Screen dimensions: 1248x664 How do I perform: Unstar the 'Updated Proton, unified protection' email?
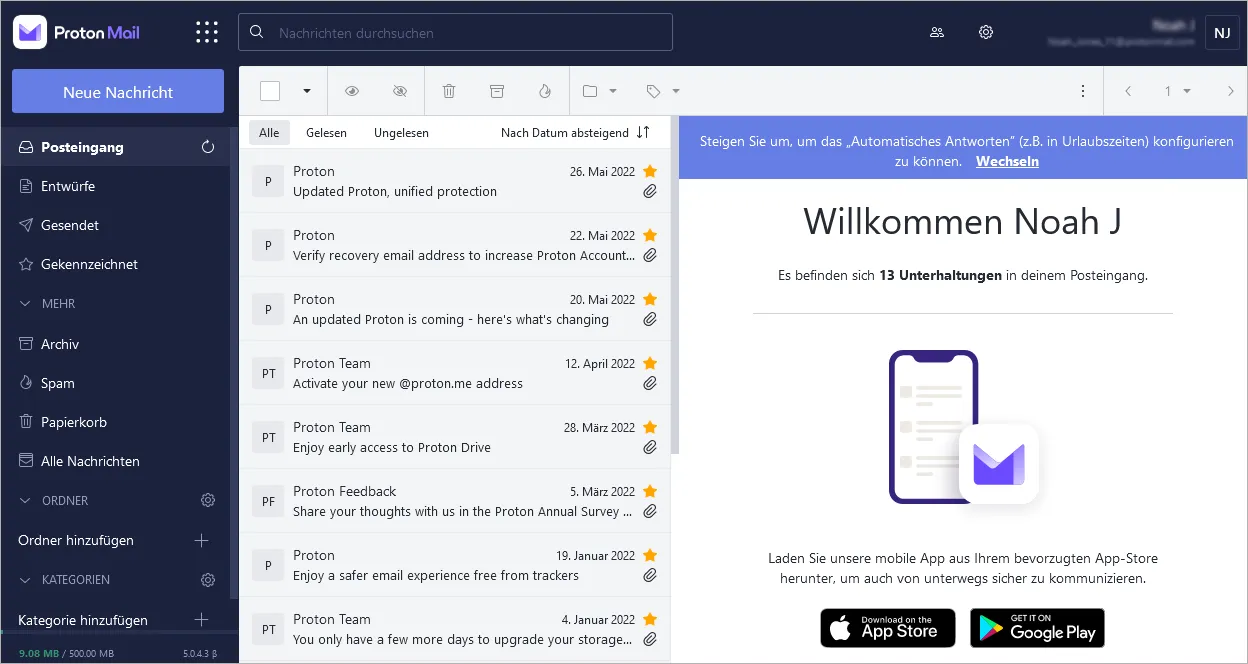coord(650,171)
